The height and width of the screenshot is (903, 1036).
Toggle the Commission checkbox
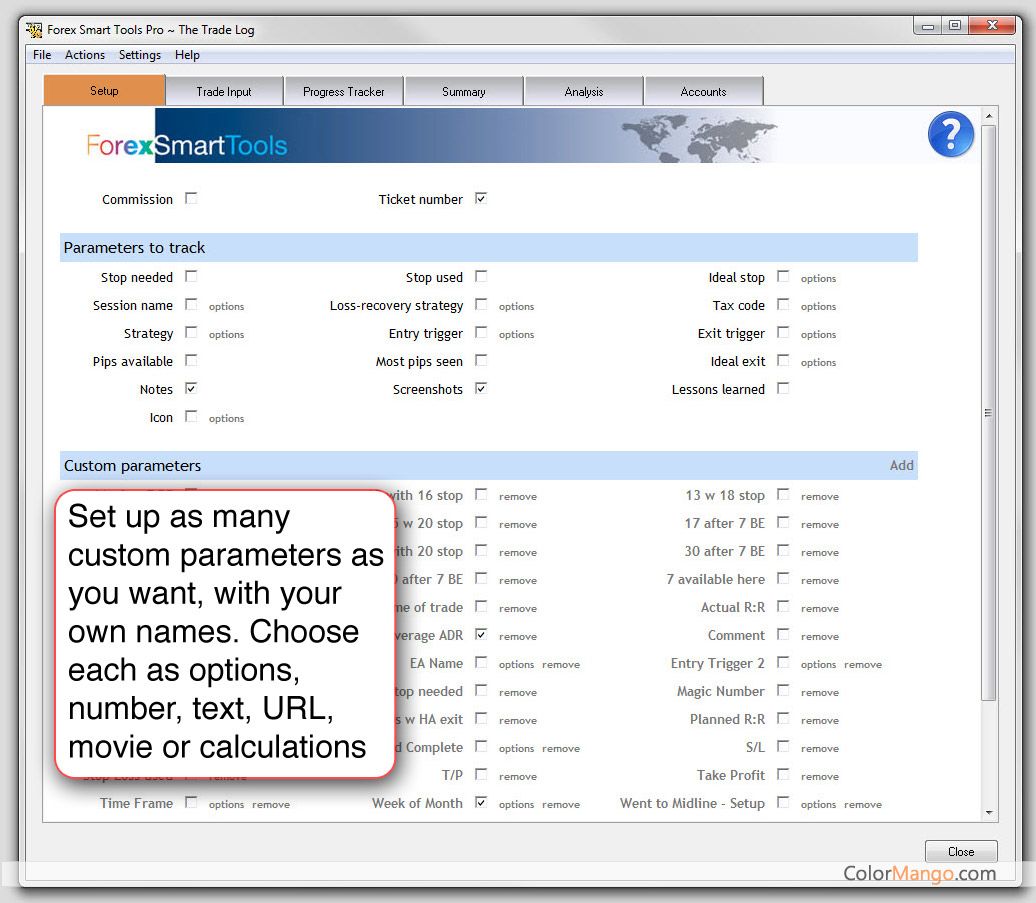click(191, 198)
